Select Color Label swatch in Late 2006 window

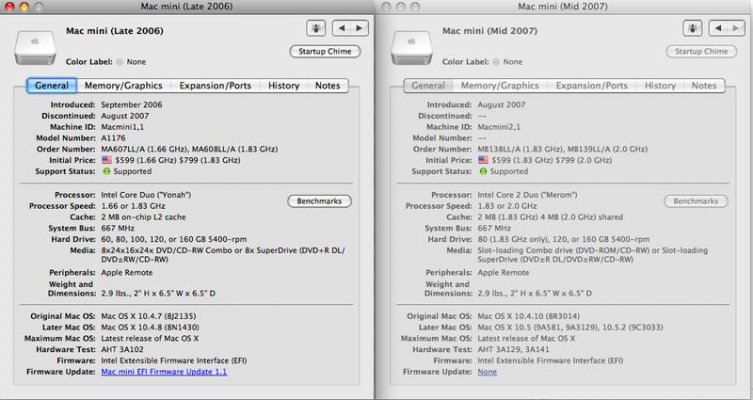[120, 62]
